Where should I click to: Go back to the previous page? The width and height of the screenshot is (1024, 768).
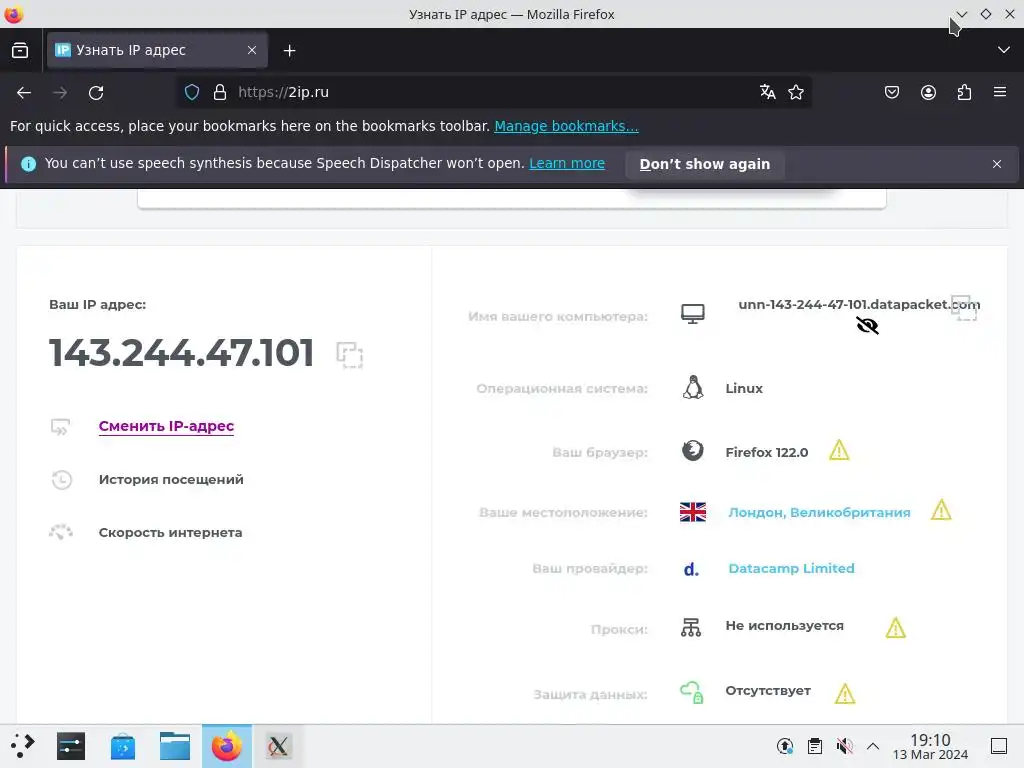pos(24,93)
